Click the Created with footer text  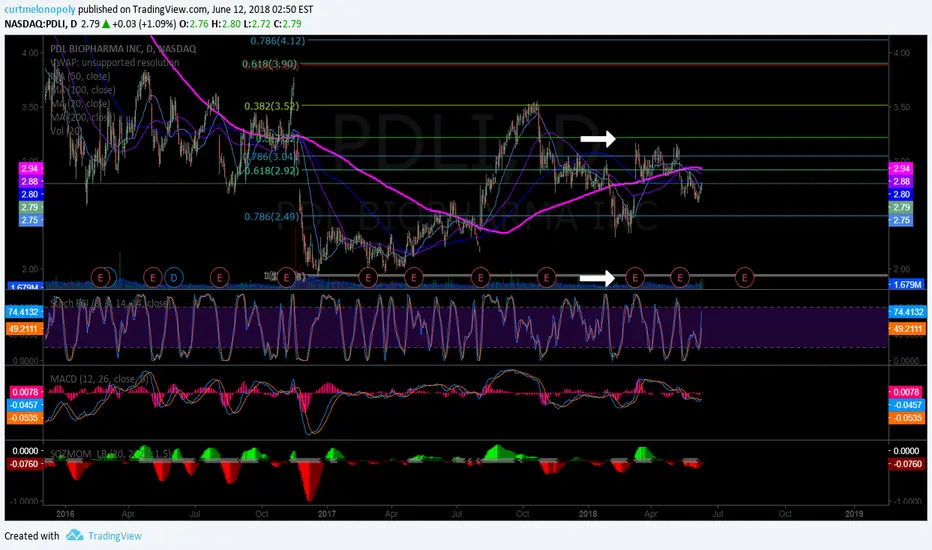[x=32, y=536]
